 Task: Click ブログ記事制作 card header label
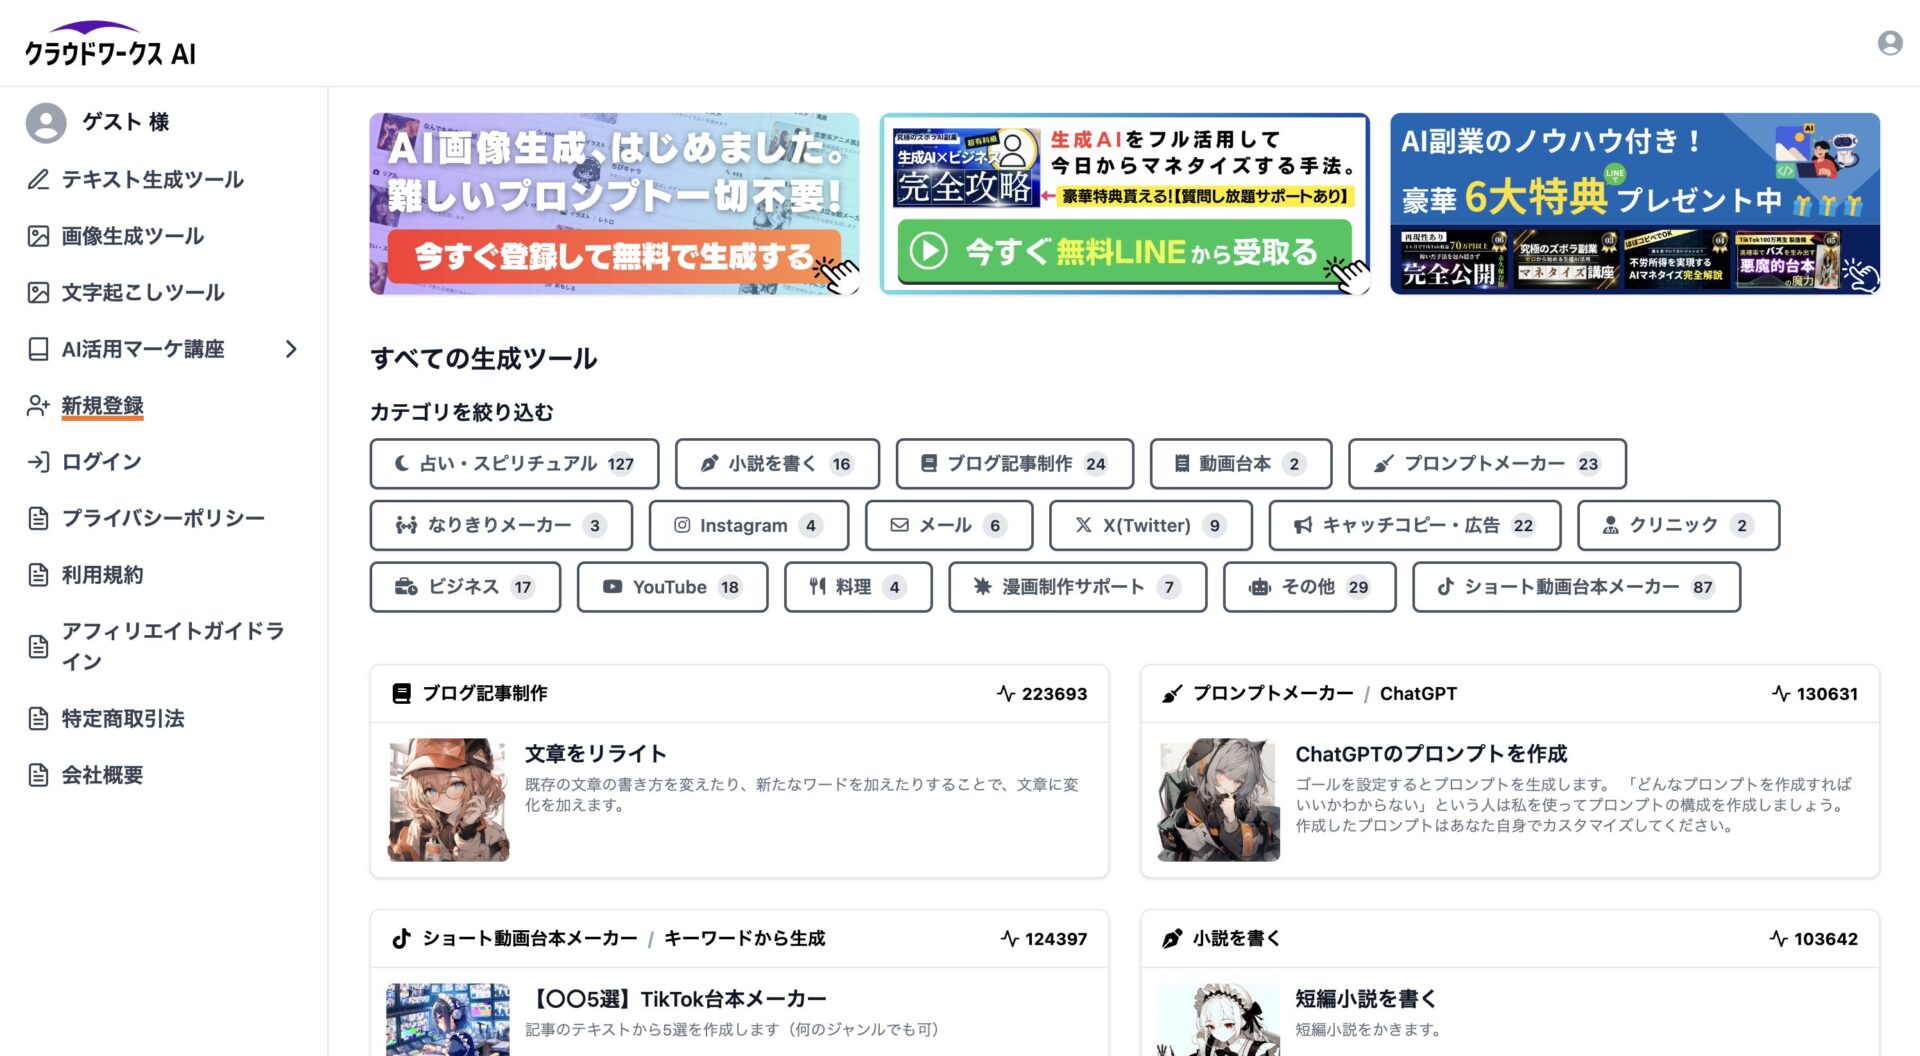coord(485,694)
